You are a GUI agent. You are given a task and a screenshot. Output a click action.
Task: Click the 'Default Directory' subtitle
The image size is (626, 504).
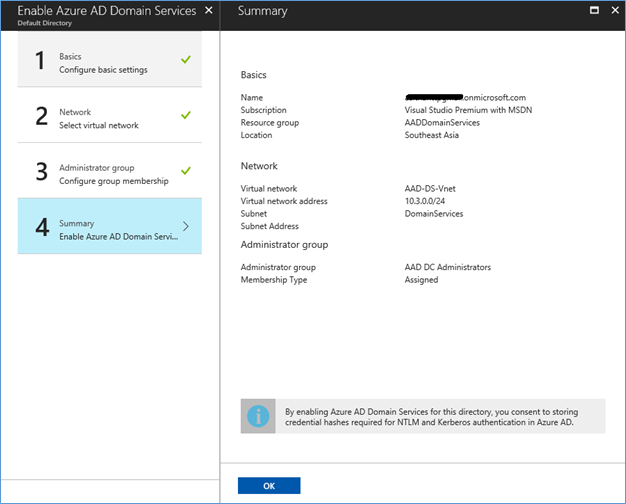[x=45, y=23]
